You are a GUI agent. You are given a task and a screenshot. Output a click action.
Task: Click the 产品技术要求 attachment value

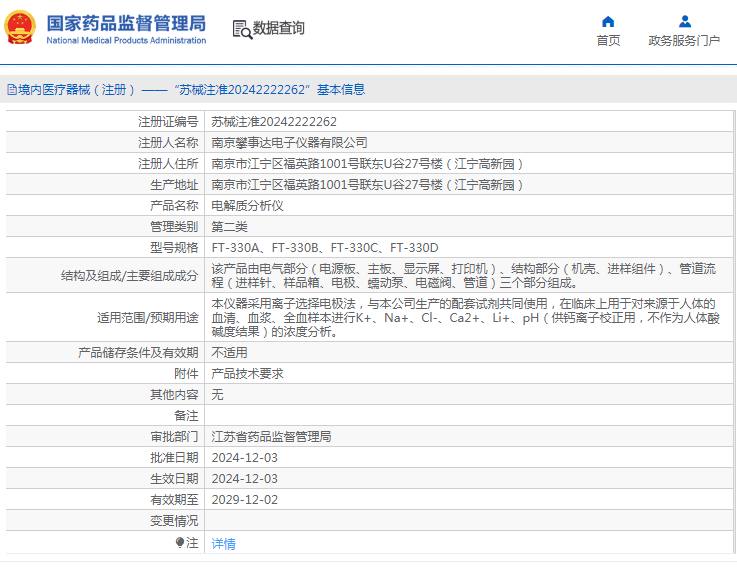pyautogui.click(x=247, y=374)
